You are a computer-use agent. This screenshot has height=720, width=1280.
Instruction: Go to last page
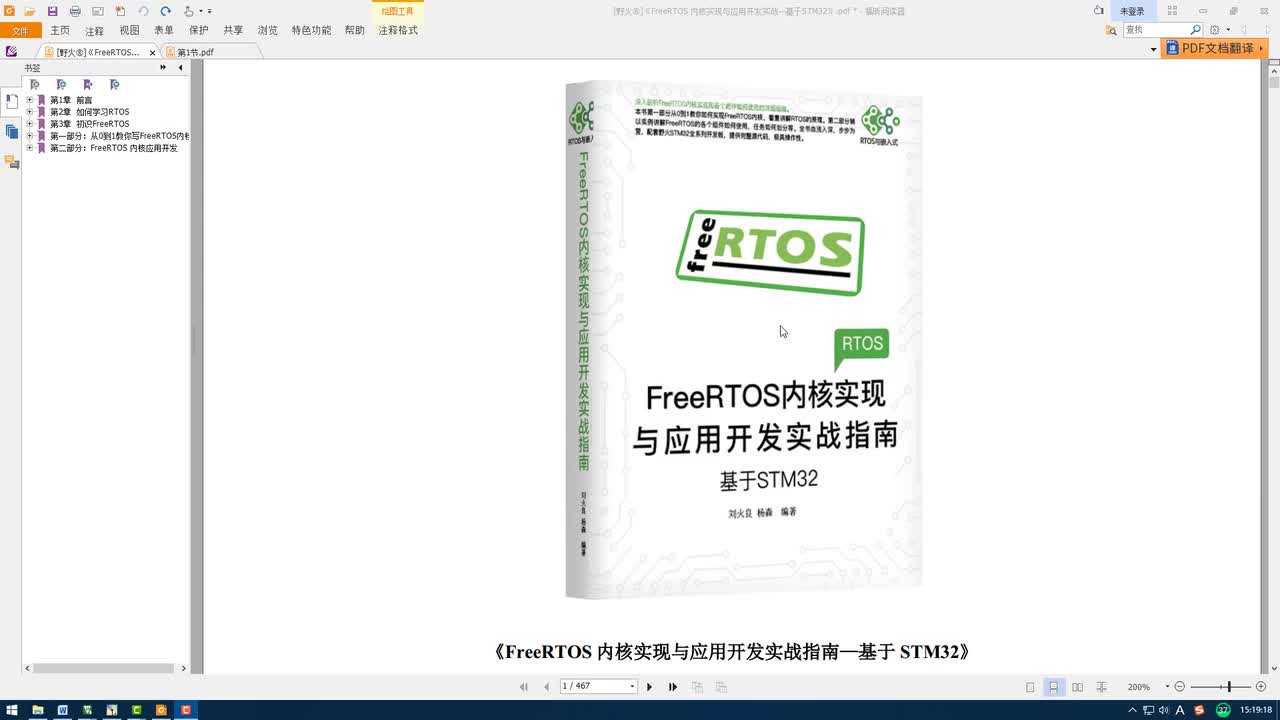(x=673, y=687)
